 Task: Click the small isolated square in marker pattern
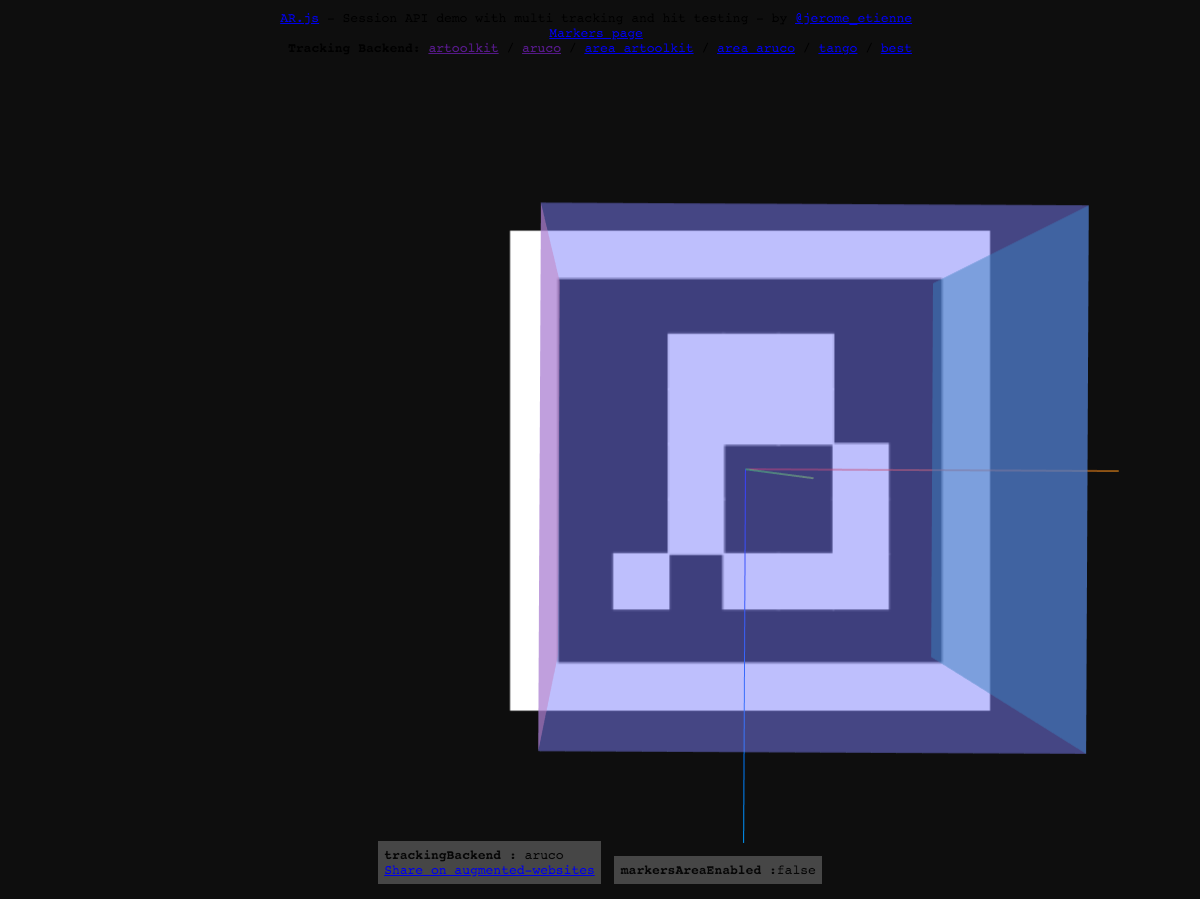pos(641,581)
